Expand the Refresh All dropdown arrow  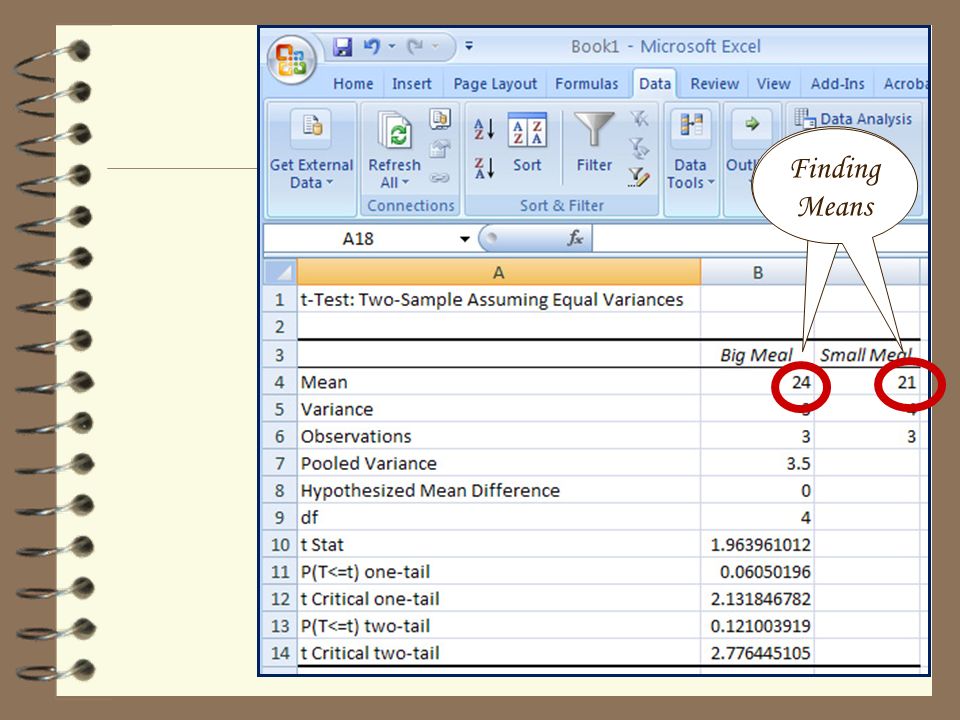[405, 182]
